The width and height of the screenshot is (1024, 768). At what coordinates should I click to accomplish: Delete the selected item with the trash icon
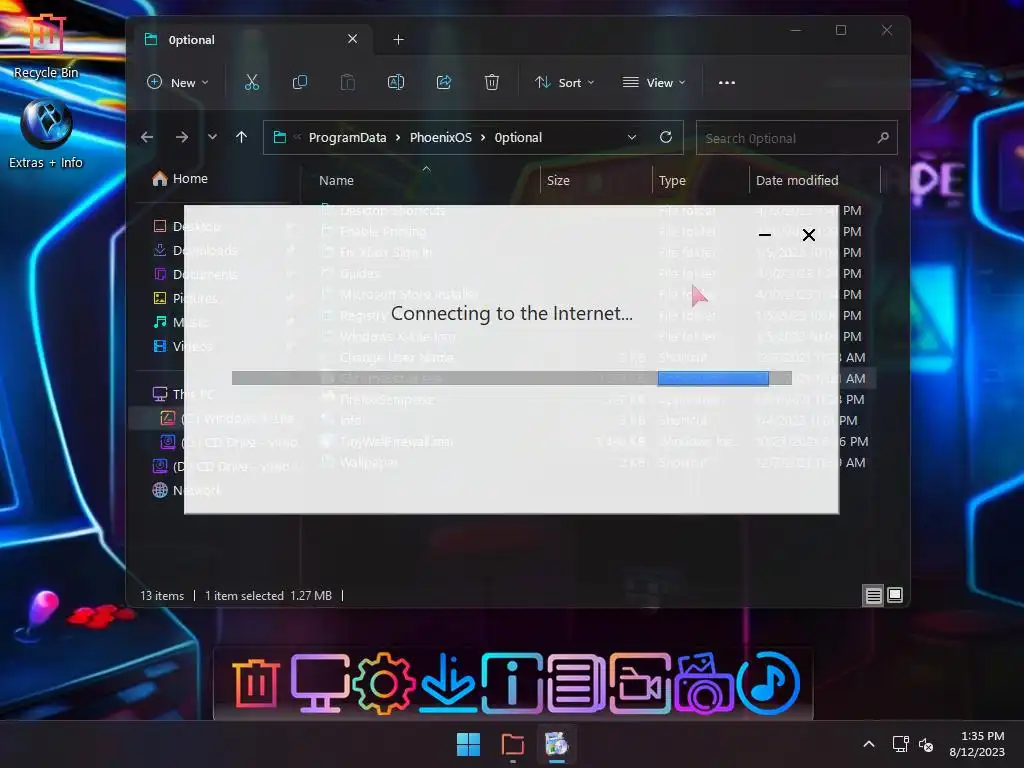click(x=492, y=82)
